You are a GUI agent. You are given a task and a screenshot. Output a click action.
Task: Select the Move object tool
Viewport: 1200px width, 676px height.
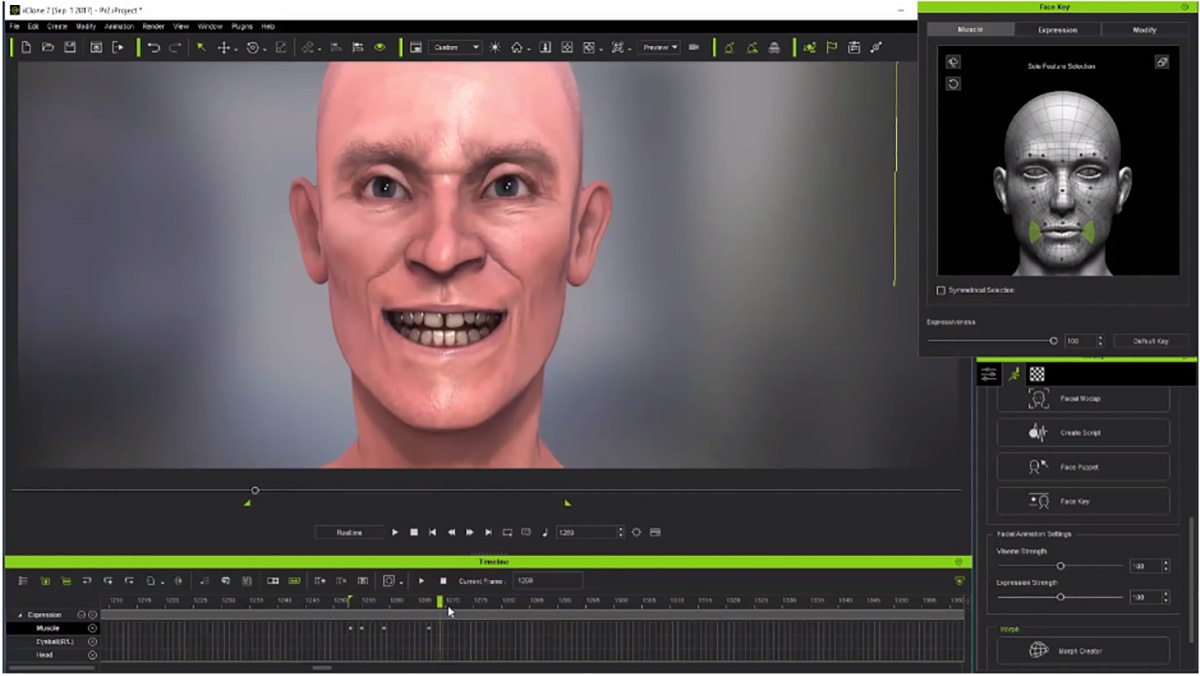(x=224, y=47)
